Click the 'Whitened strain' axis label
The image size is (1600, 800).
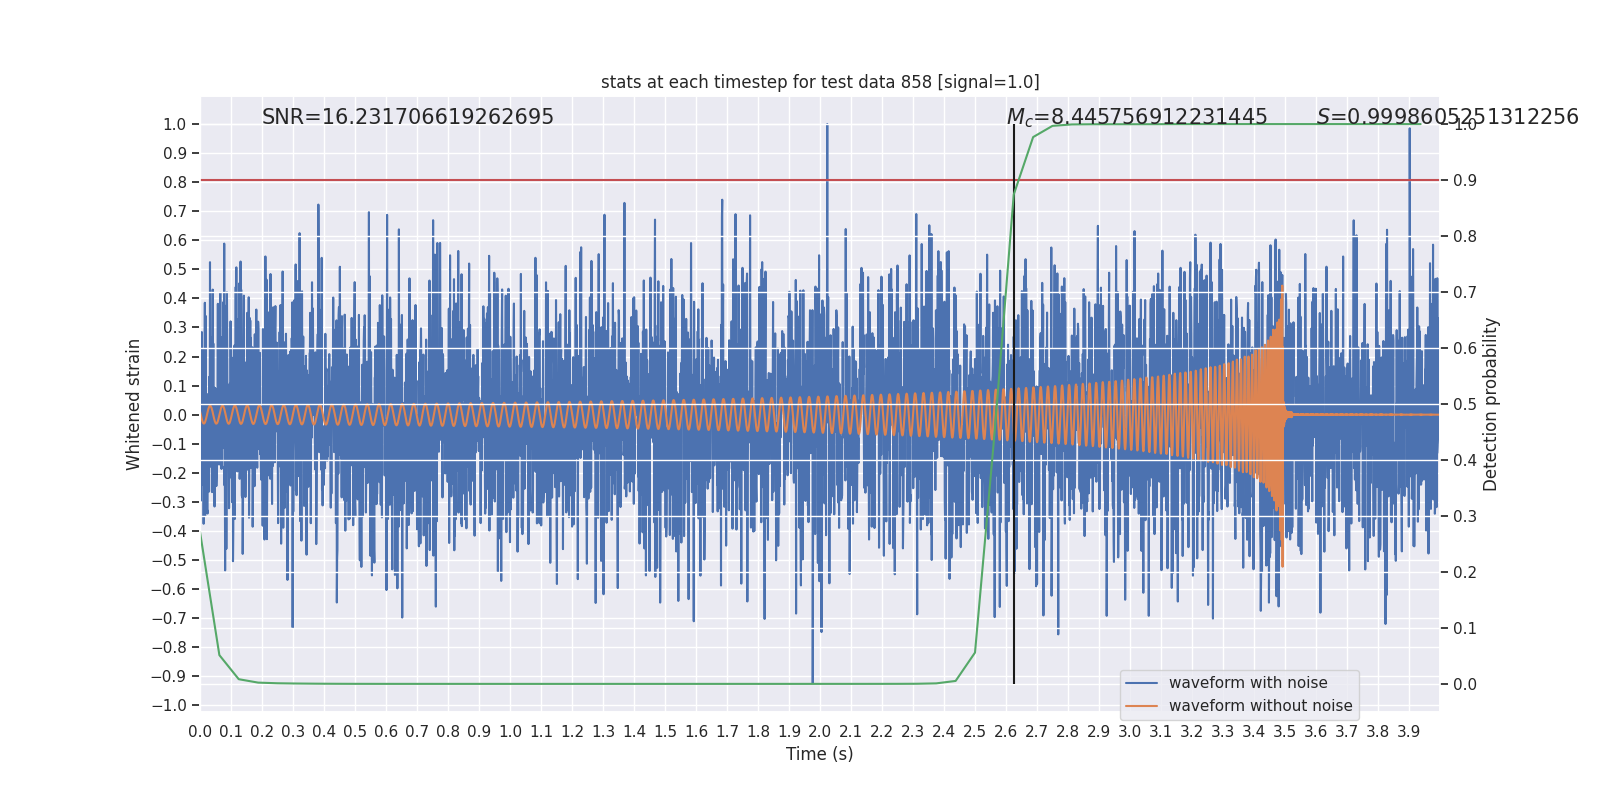coord(134,404)
